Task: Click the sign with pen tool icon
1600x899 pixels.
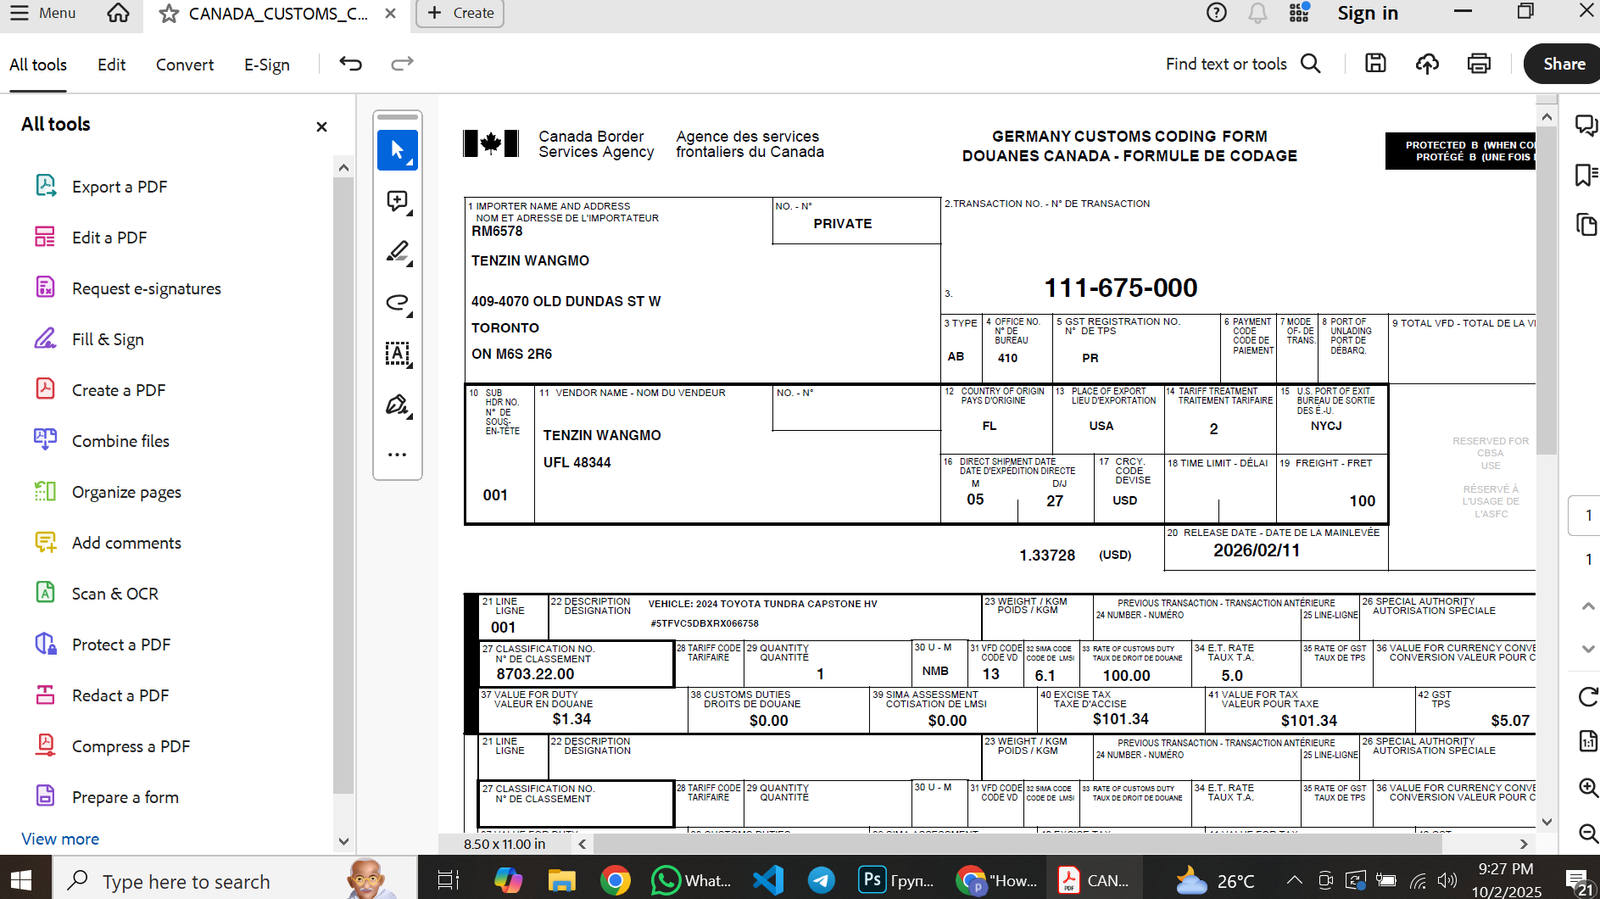Action: tap(397, 405)
